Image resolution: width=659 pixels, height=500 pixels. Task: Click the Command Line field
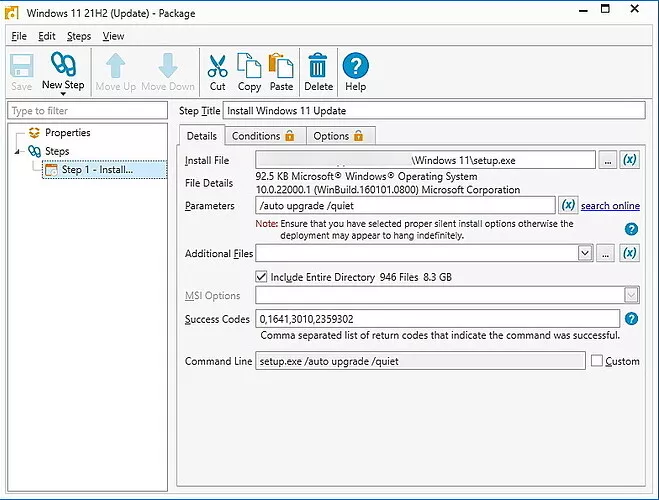click(420, 361)
